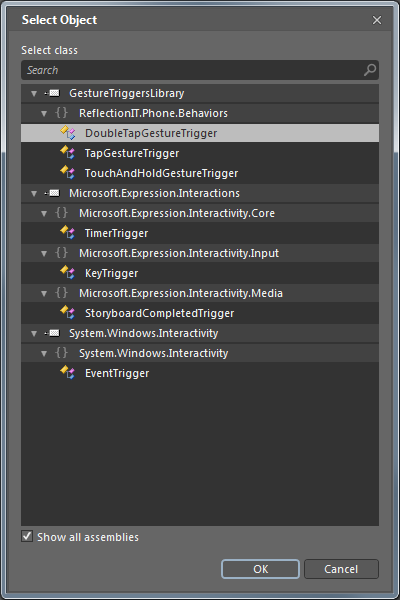The width and height of the screenshot is (400, 600).
Task: Focus the class Search field
Action: (200, 70)
